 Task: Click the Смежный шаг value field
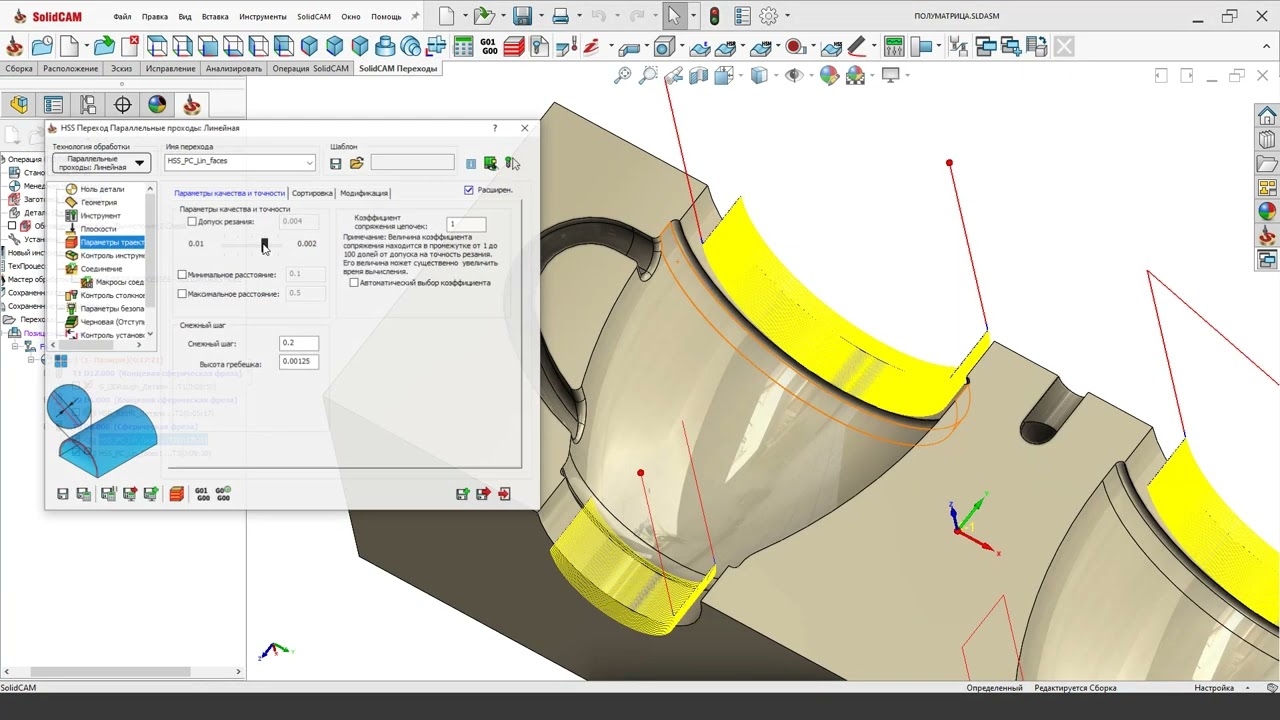click(x=299, y=343)
